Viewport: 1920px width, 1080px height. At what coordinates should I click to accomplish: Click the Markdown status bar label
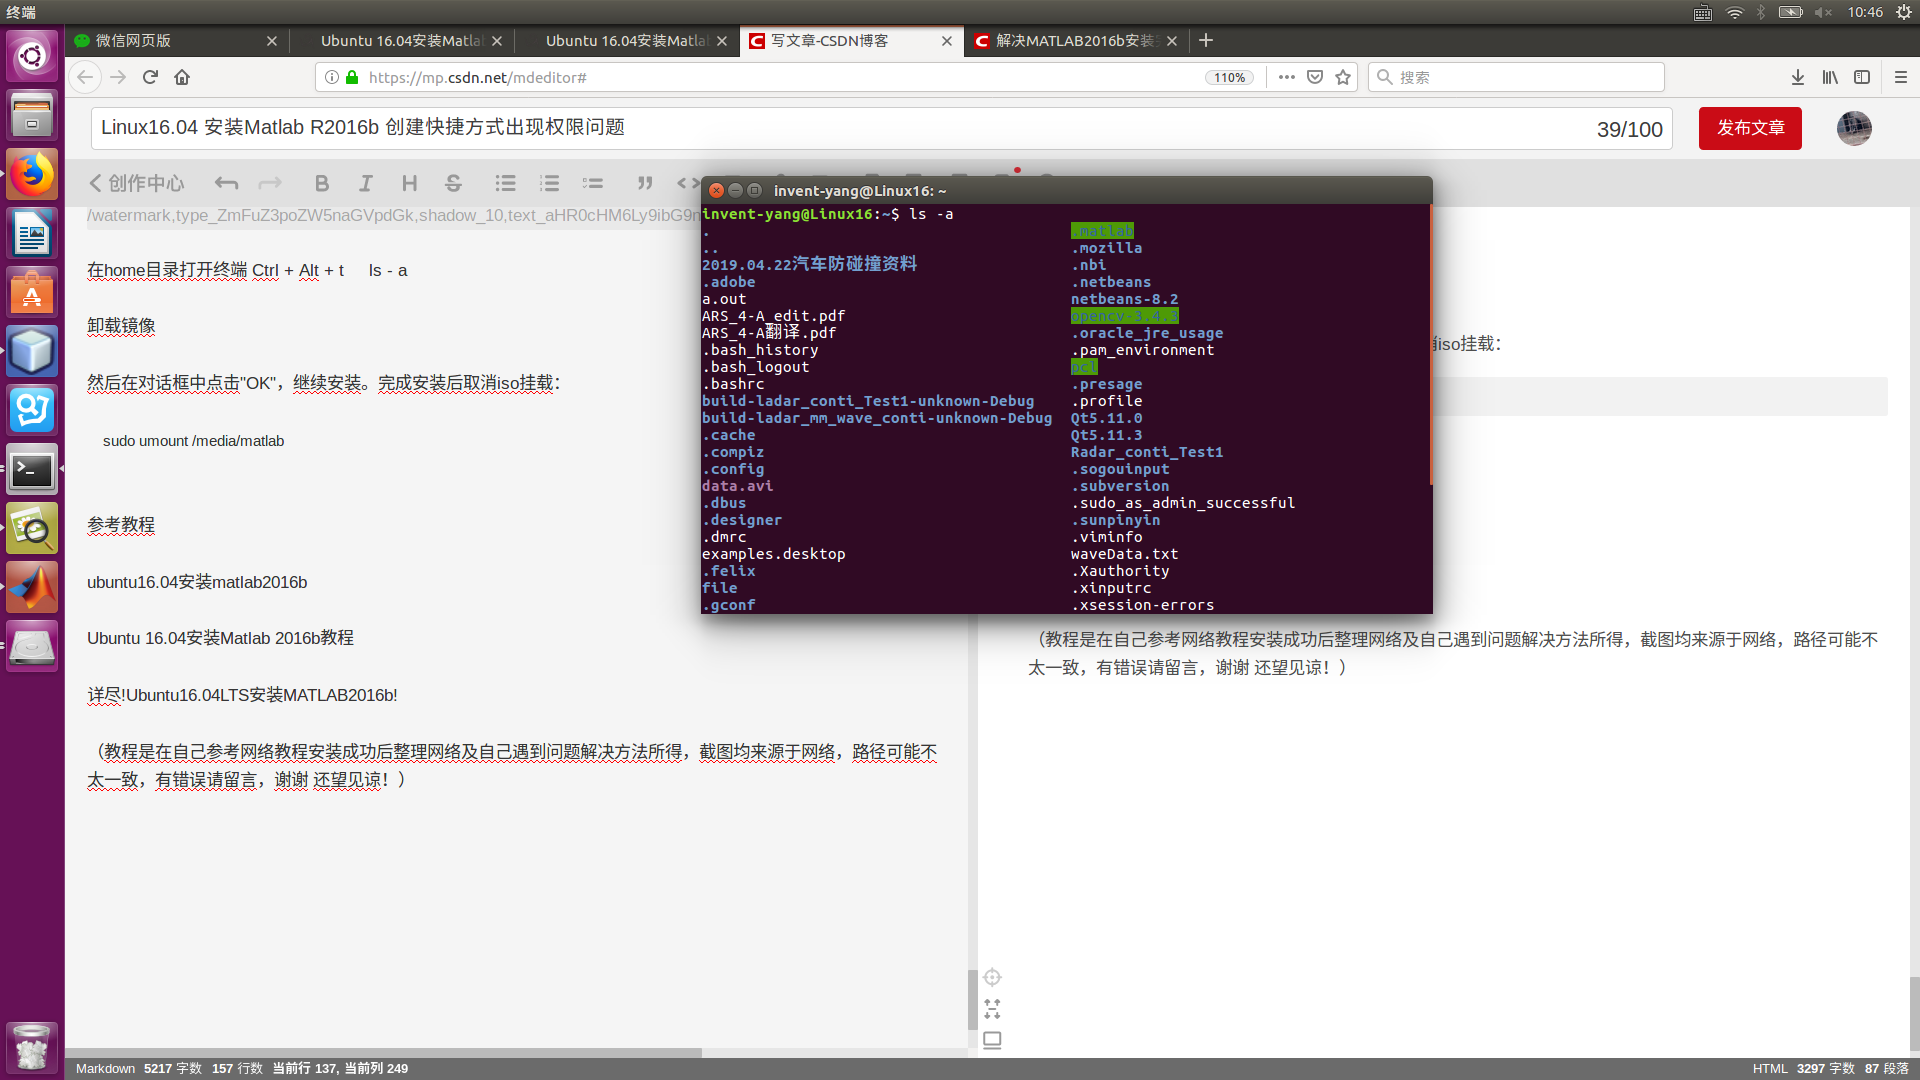pos(105,1068)
